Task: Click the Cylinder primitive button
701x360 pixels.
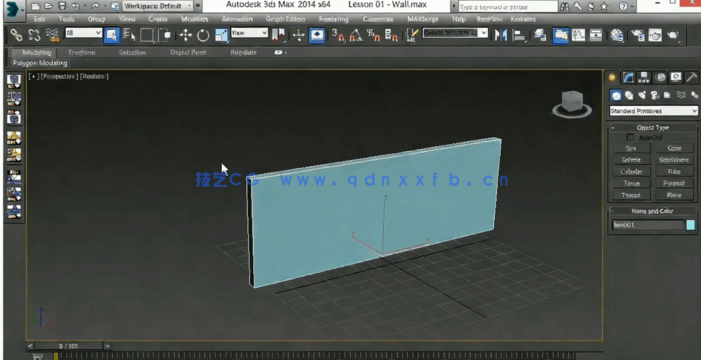Action: 631,172
